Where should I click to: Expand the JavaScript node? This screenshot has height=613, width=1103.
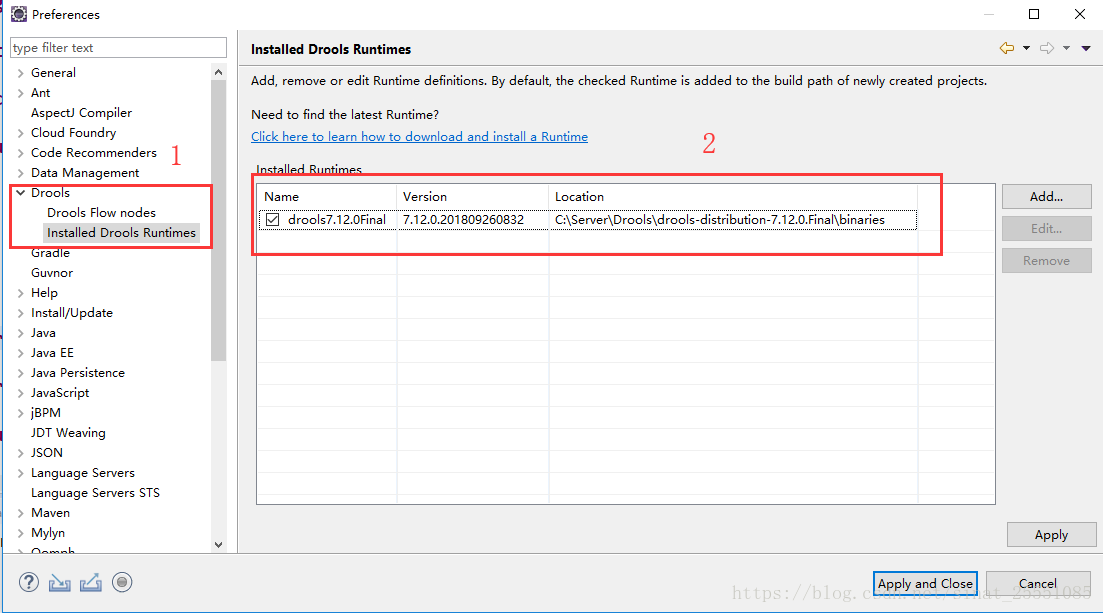click(x=20, y=393)
